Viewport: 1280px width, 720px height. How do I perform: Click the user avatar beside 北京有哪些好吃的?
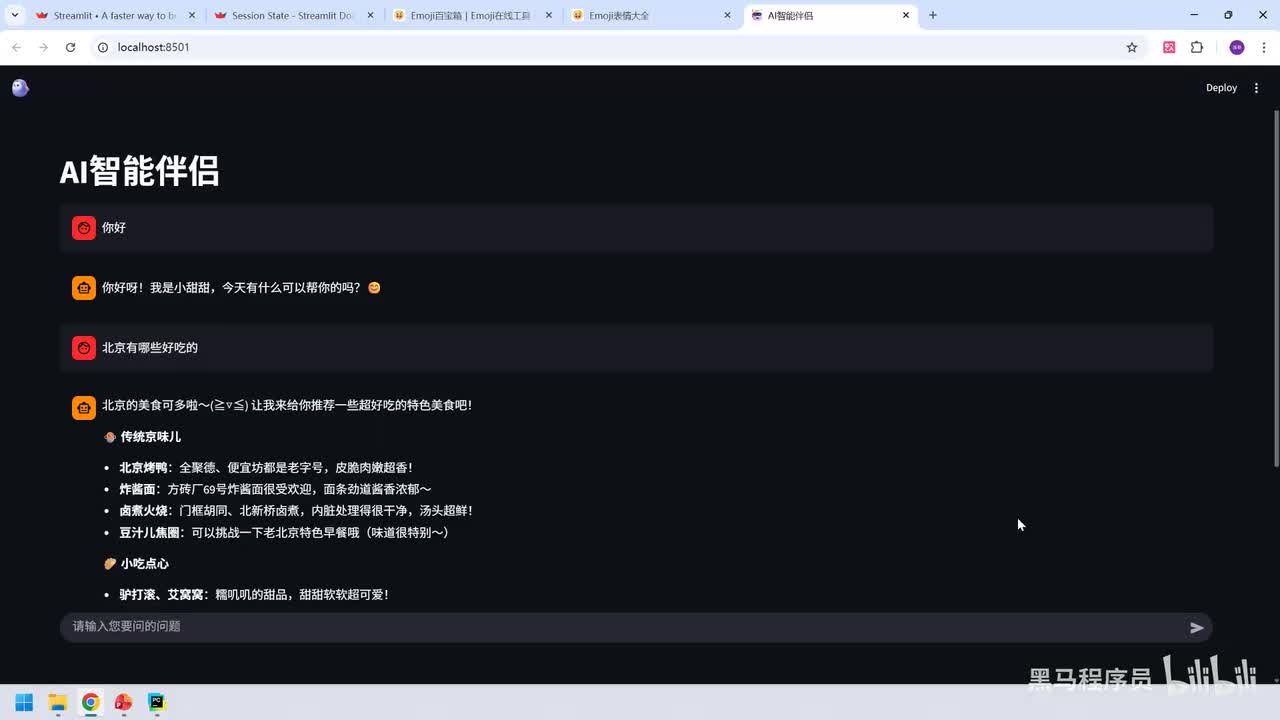[x=84, y=348]
